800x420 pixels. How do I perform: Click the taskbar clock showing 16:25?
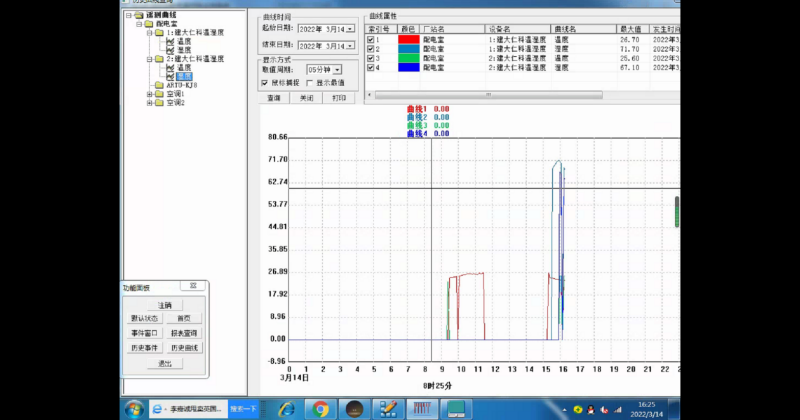pyautogui.click(x=646, y=409)
